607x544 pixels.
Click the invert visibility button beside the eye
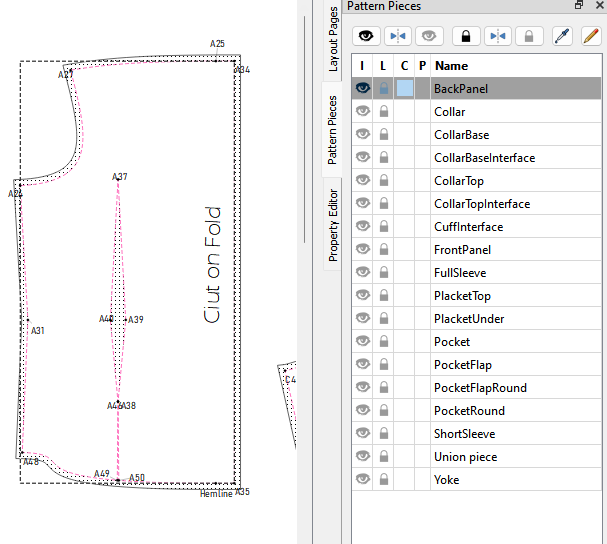tap(398, 35)
